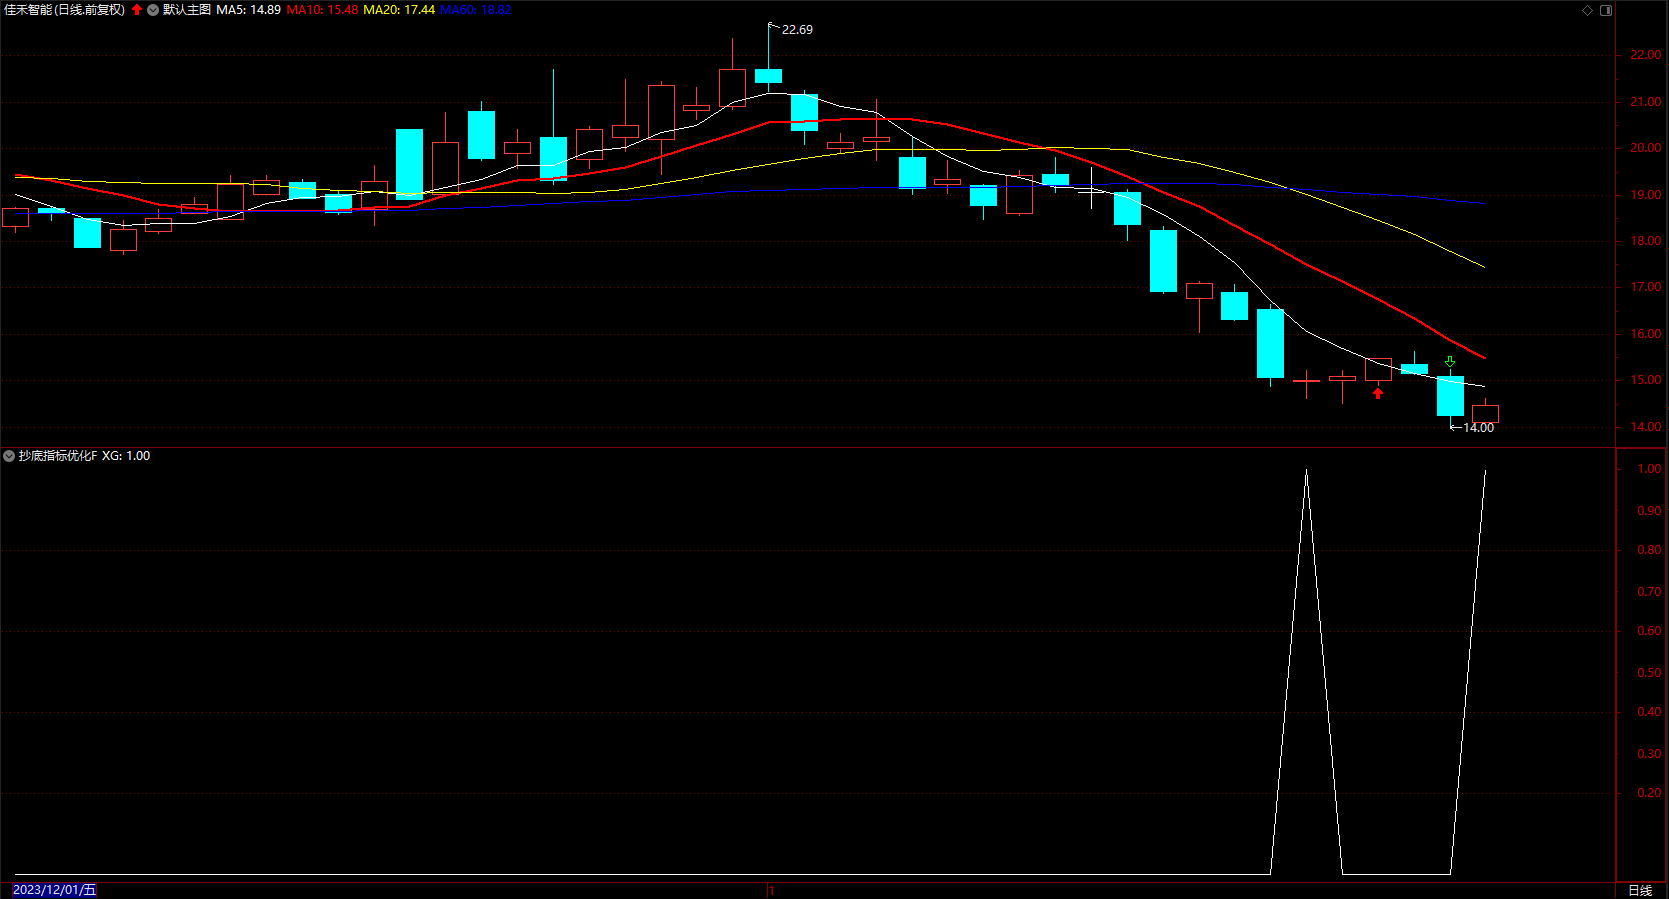
Task: Click the red buy arrow marker below candle
Action: point(1378,393)
